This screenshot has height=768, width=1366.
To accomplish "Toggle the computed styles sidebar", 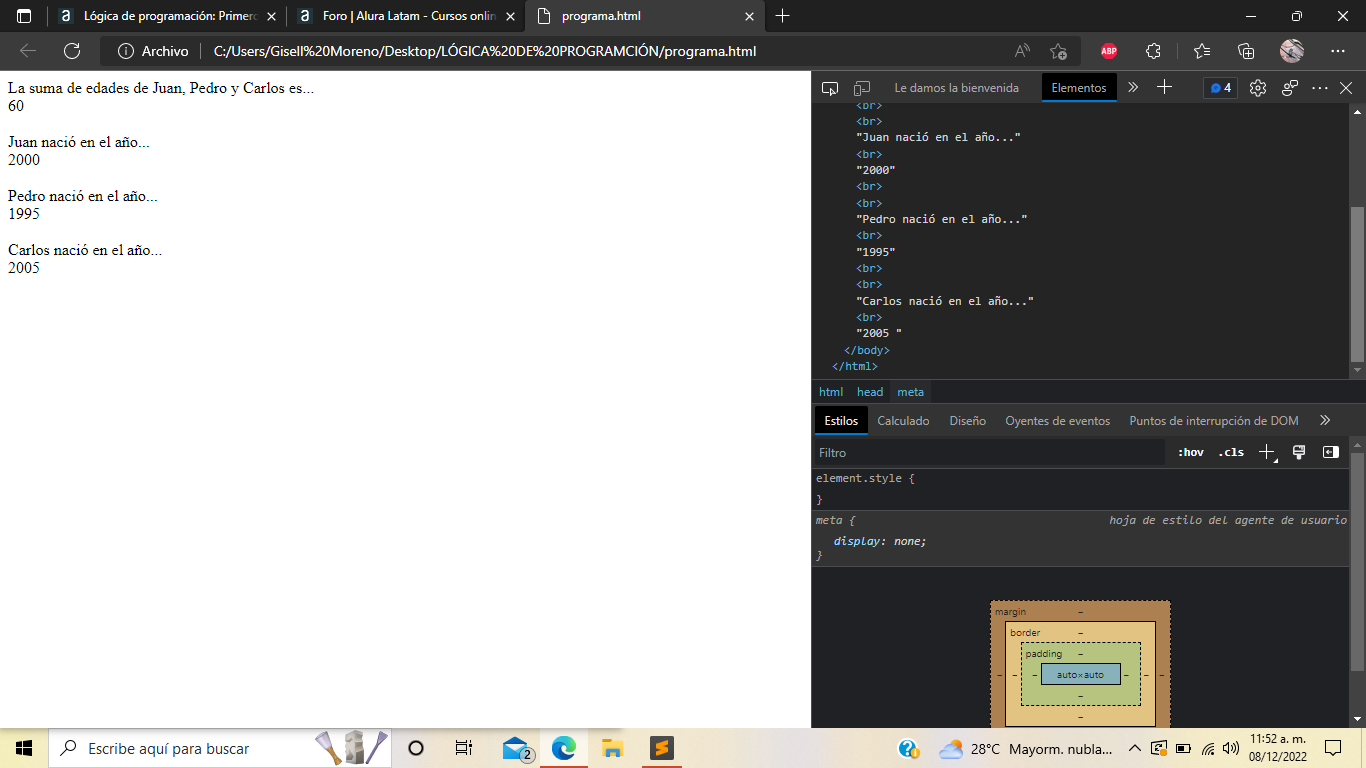I will [1330, 453].
